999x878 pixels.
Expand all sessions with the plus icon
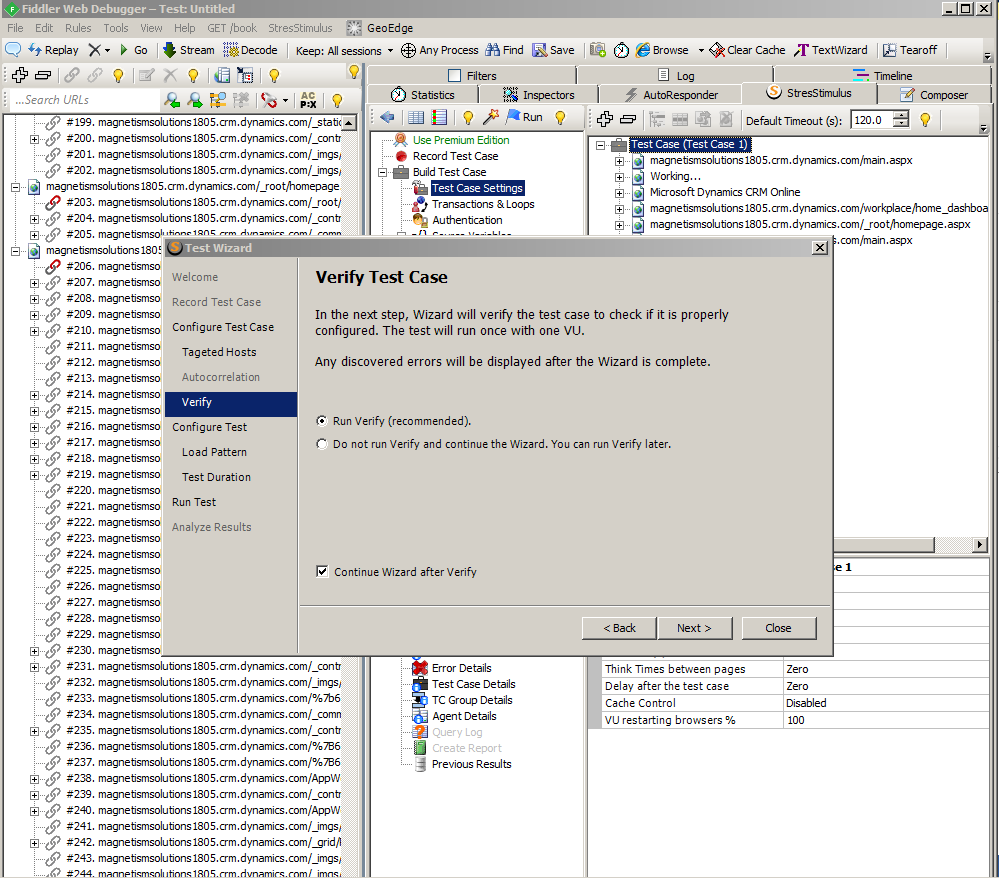pyautogui.click(x=20, y=75)
